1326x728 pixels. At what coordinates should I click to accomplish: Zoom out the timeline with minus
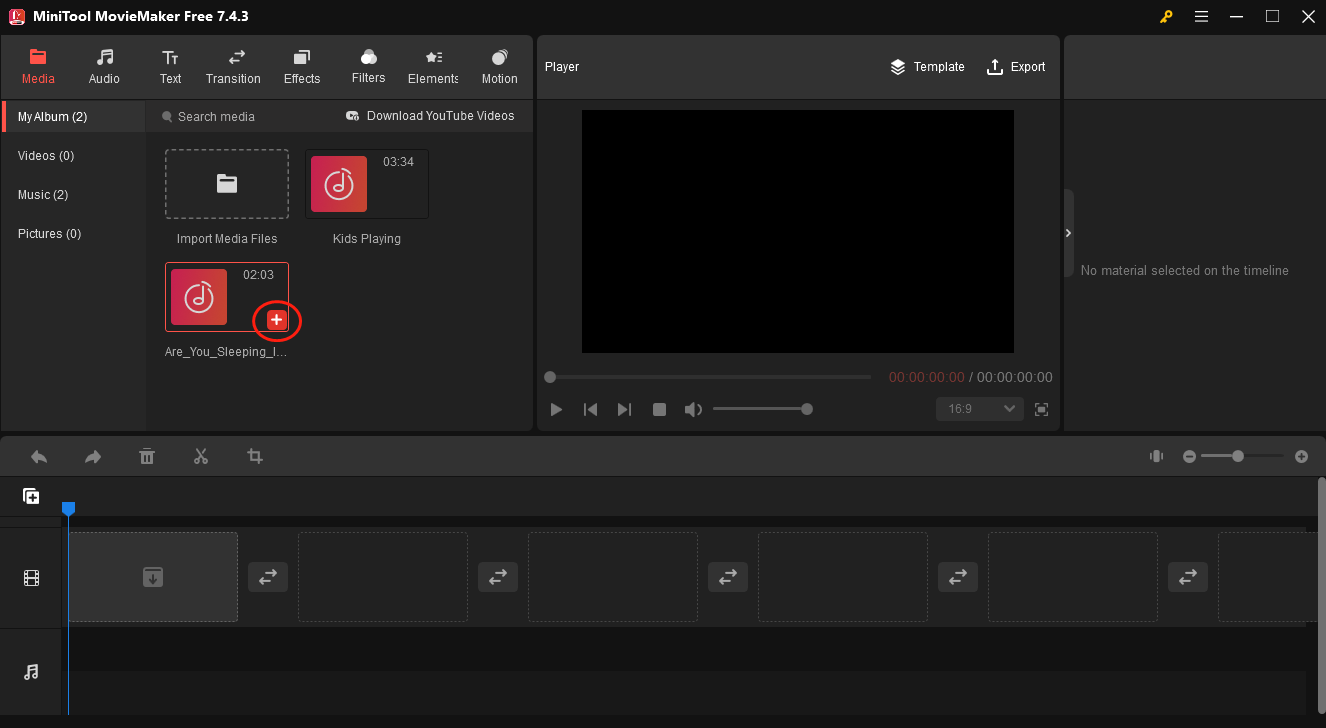1189,456
